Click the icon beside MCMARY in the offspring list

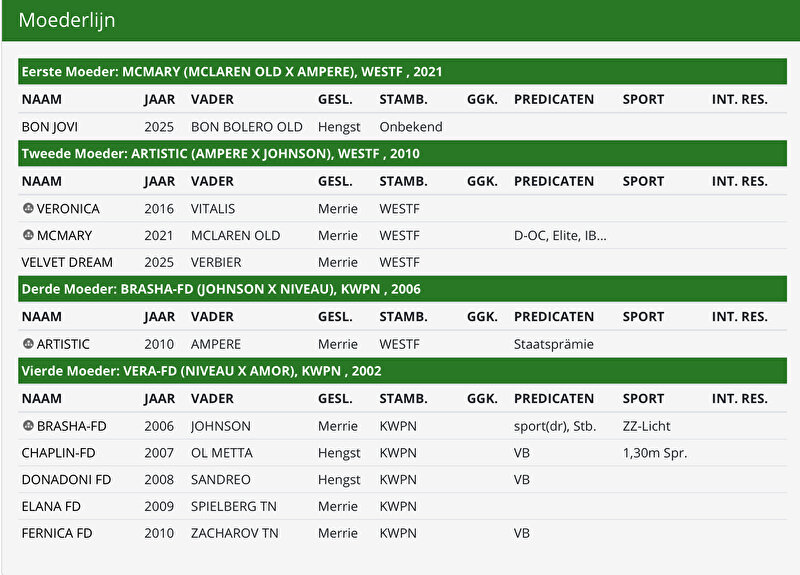coord(28,236)
